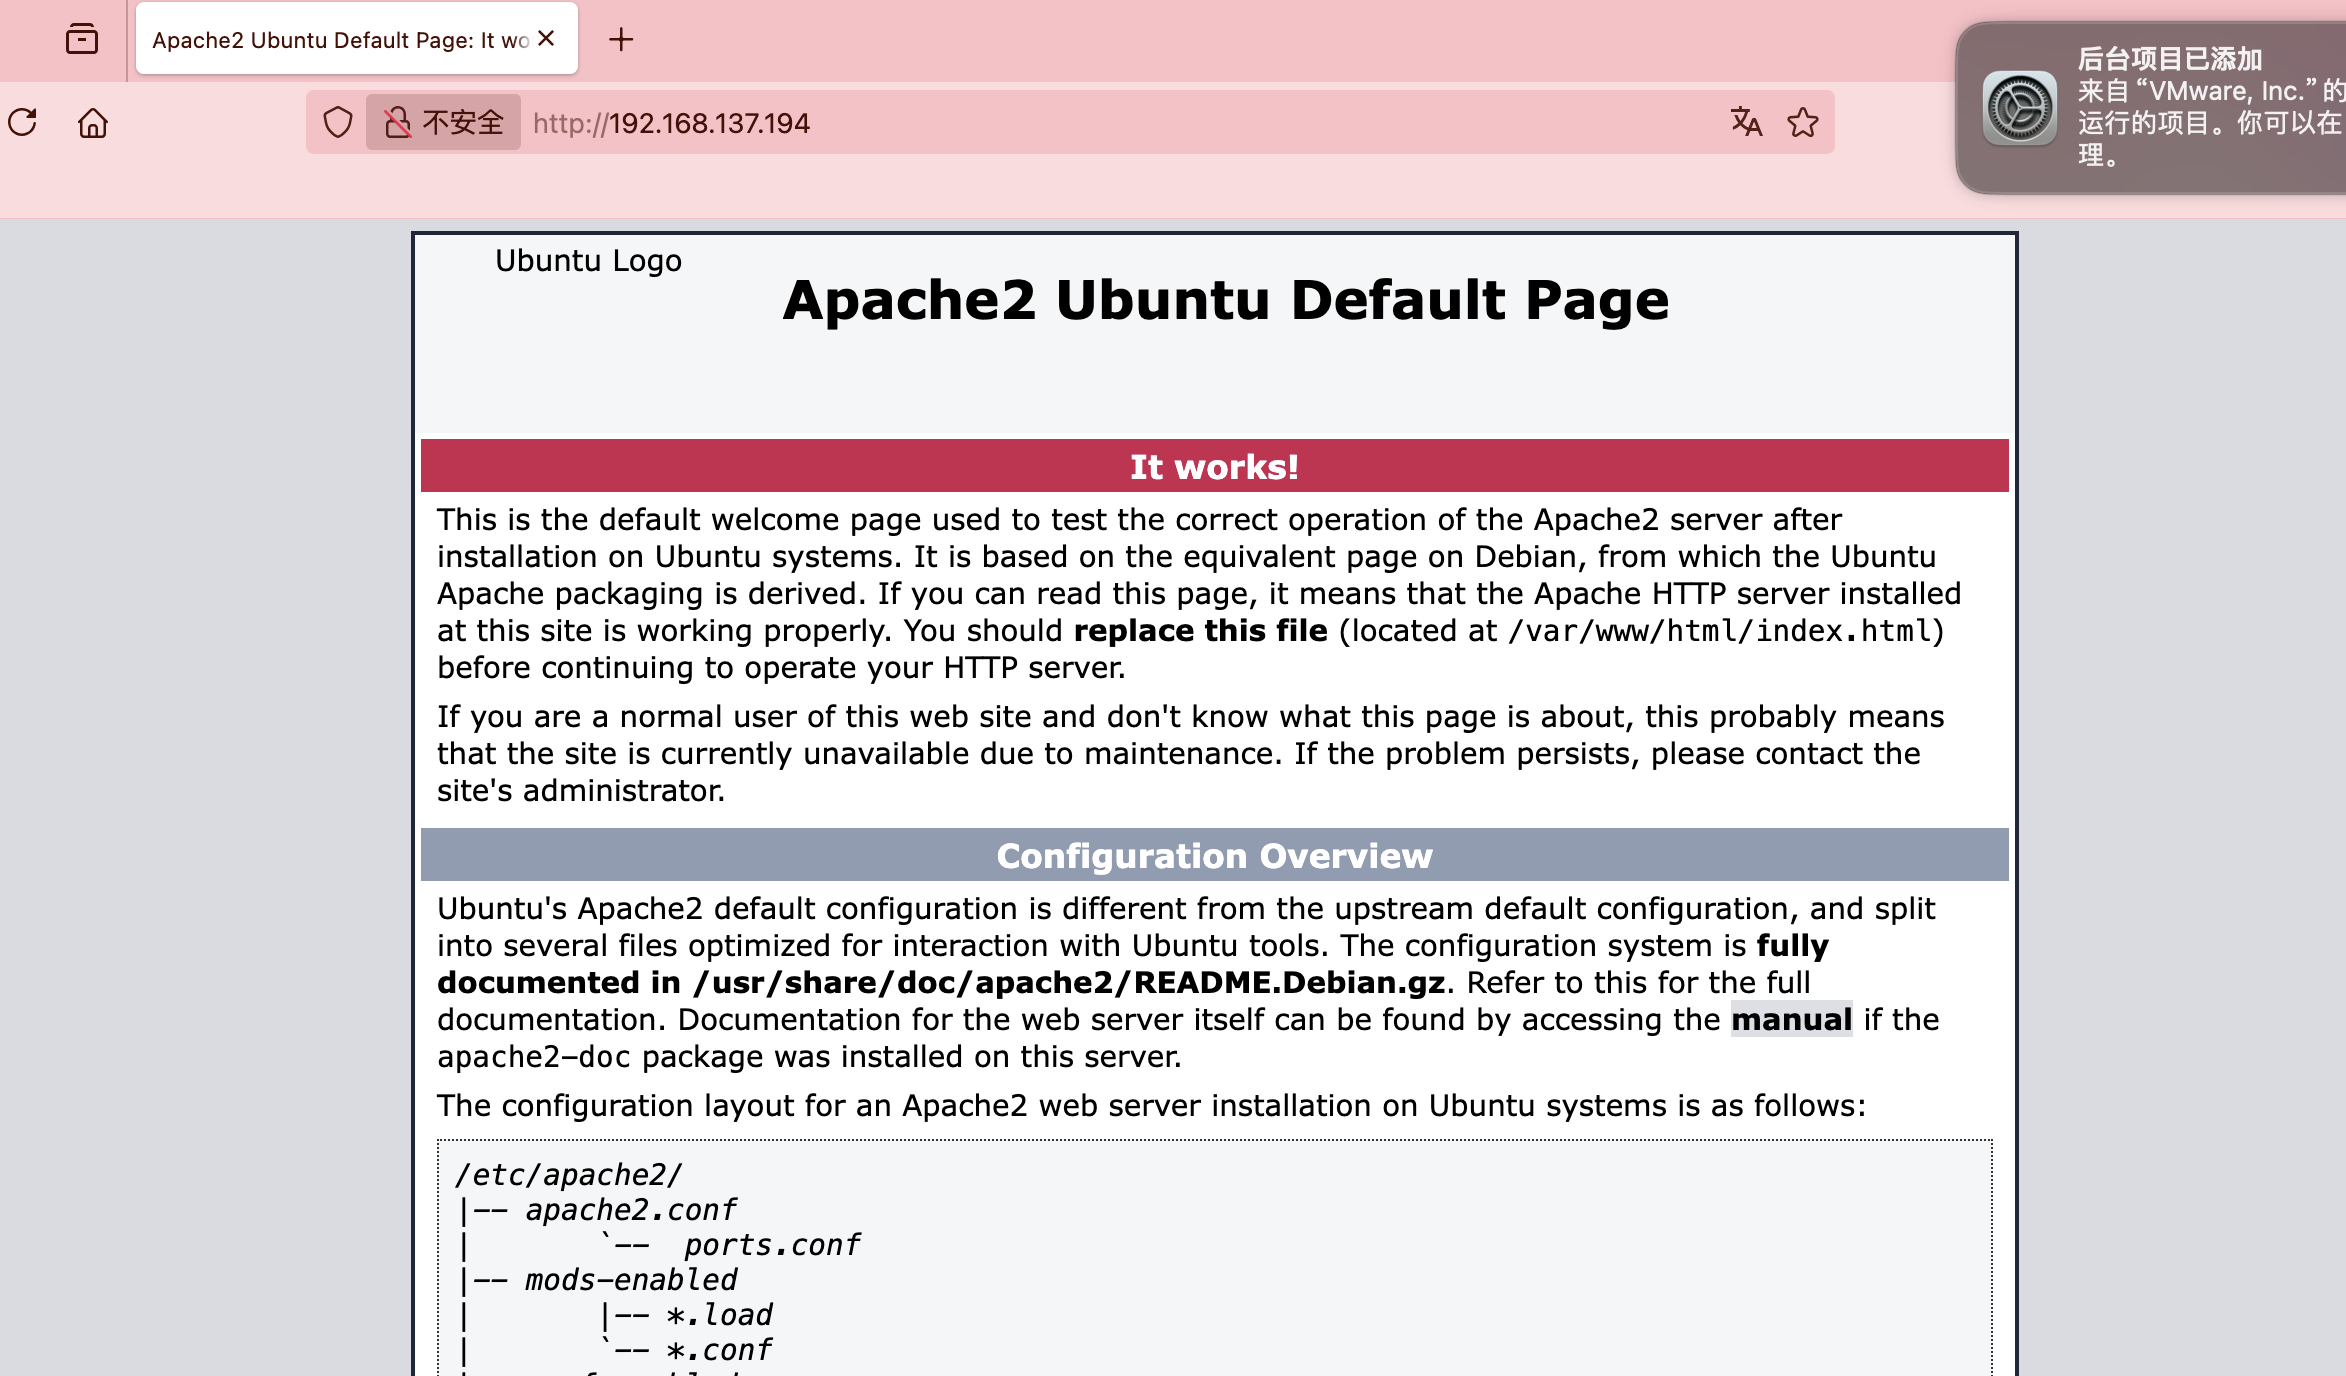Reload the current page
The width and height of the screenshot is (2346, 1376).
coord(23,123)
